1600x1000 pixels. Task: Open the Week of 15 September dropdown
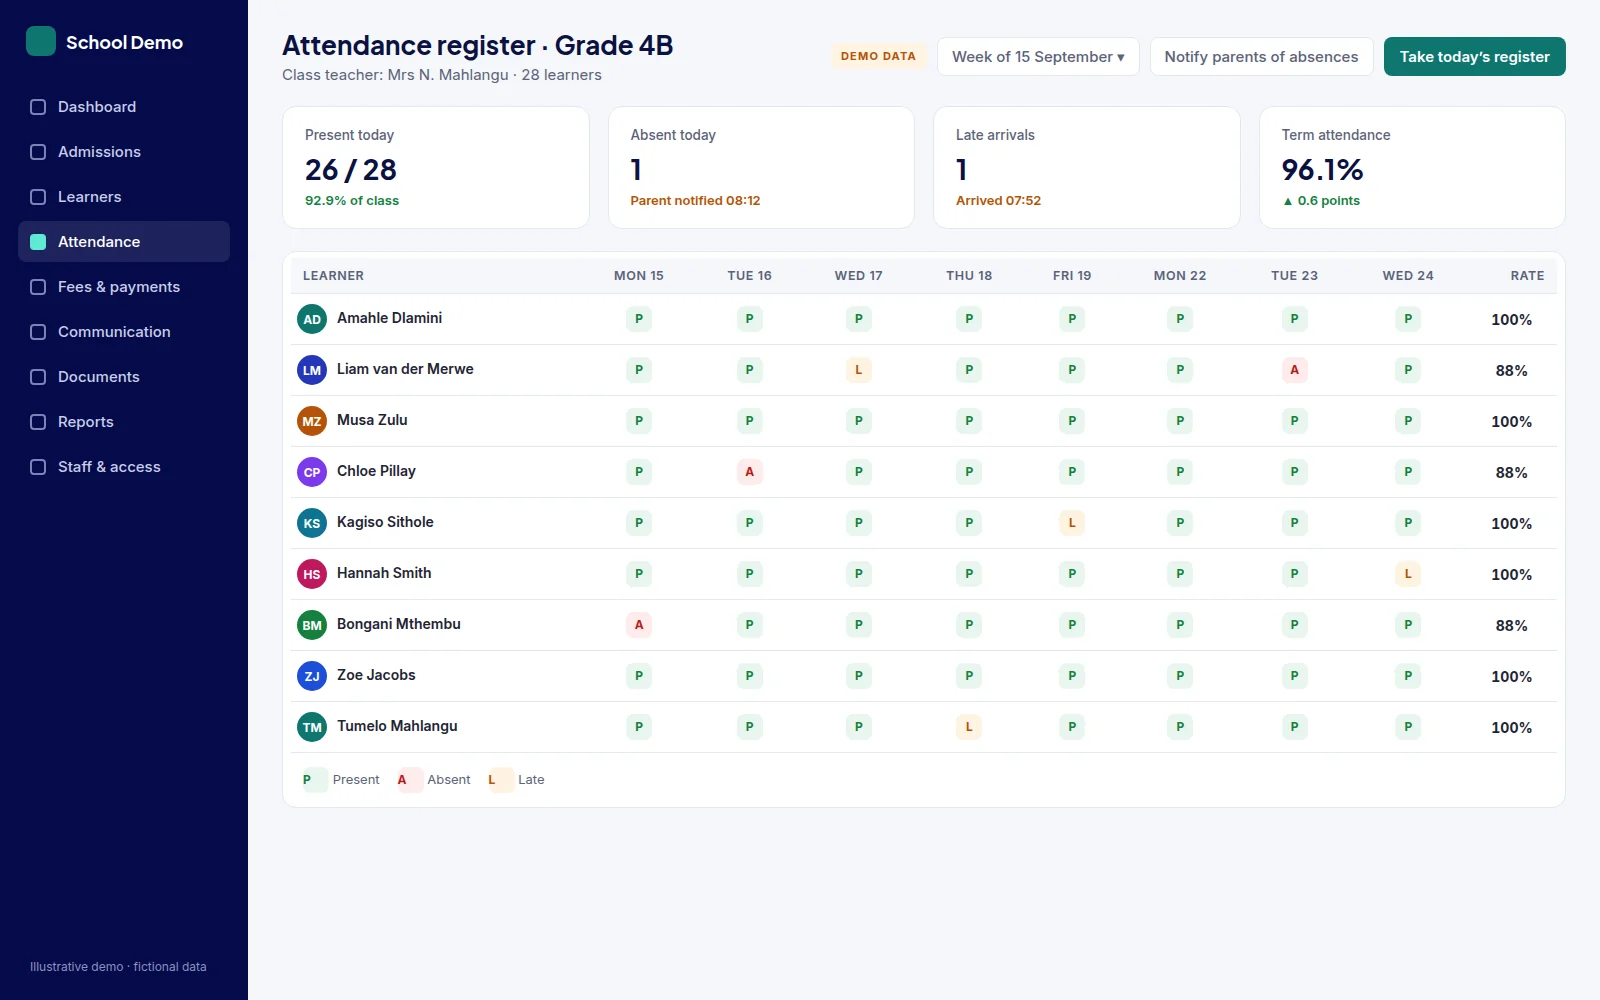tap(1038, 57)
